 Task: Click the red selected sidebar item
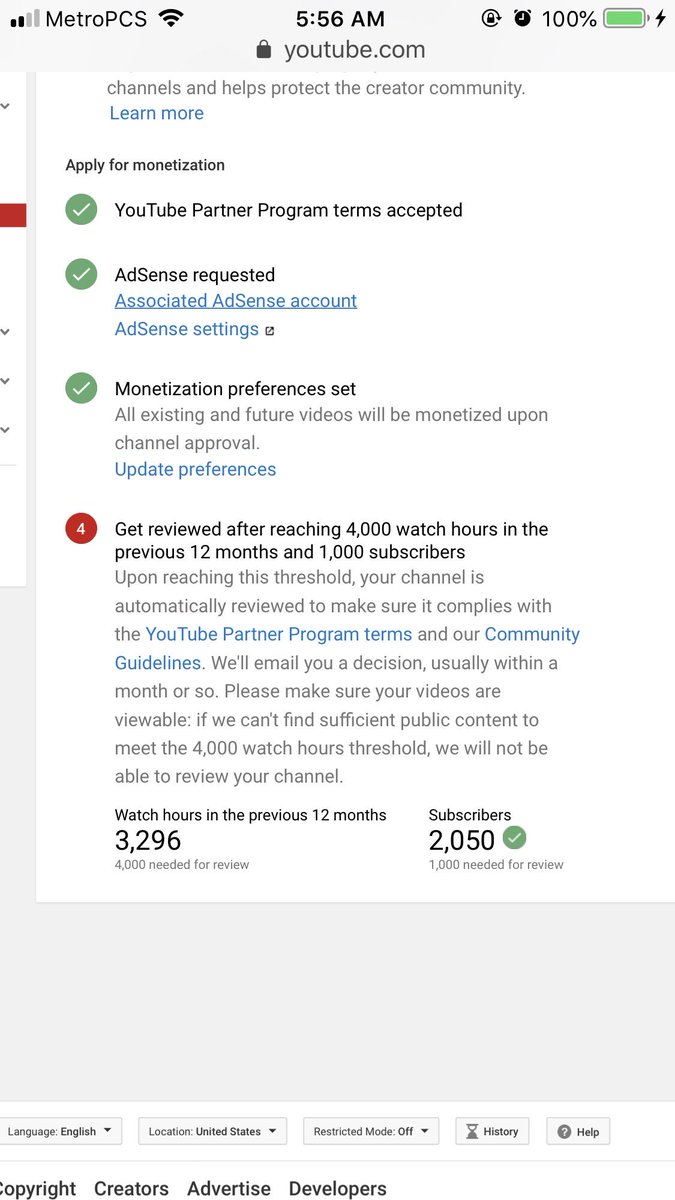(13, 215)
